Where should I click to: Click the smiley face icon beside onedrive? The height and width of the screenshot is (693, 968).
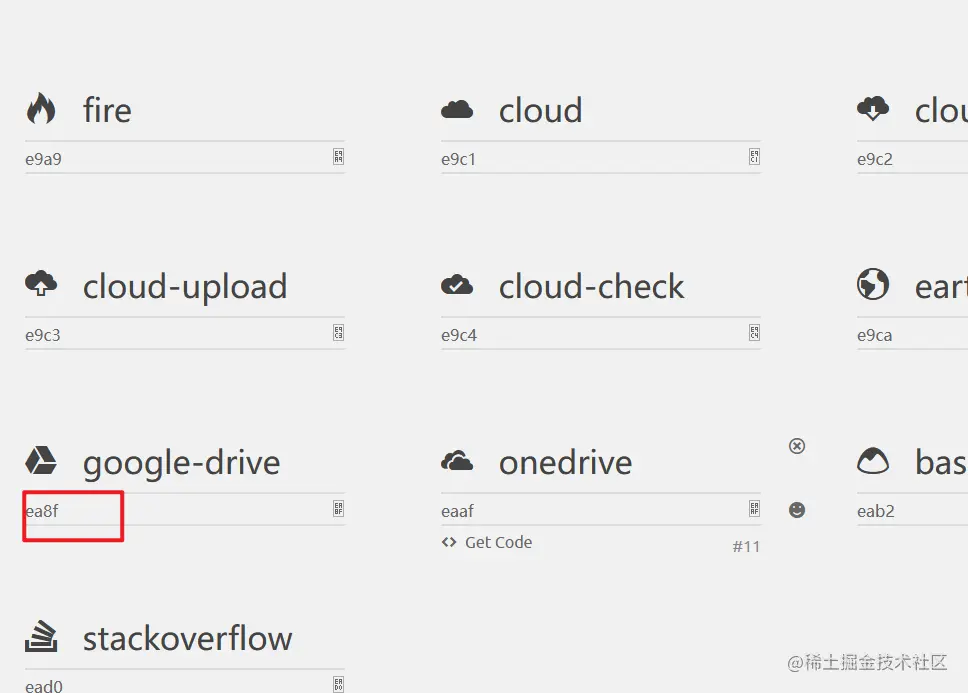point(797,510)
